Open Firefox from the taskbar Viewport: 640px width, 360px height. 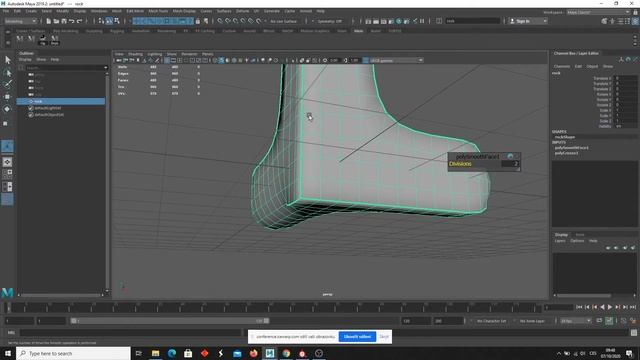coord(253,353)
